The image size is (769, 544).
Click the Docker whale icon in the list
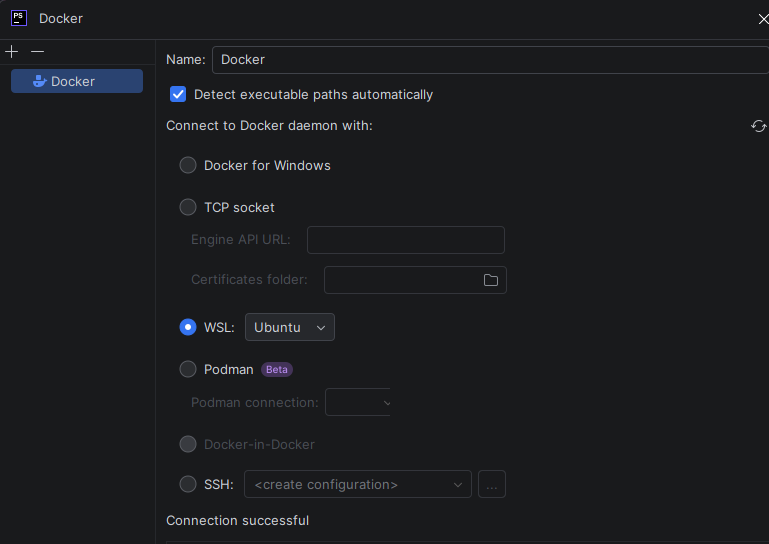(x=40, y=81)
